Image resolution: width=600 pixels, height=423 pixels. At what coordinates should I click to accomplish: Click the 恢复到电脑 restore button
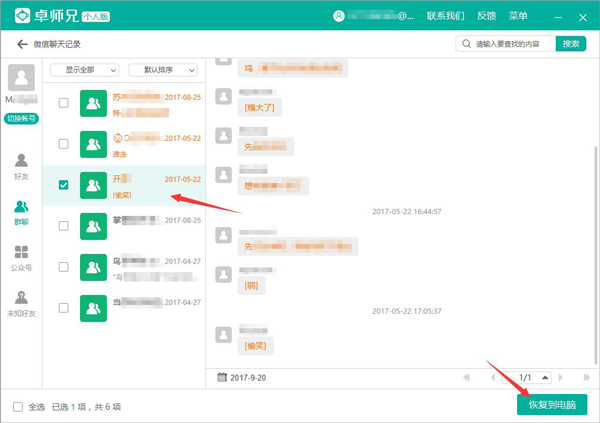pos(552,405)
